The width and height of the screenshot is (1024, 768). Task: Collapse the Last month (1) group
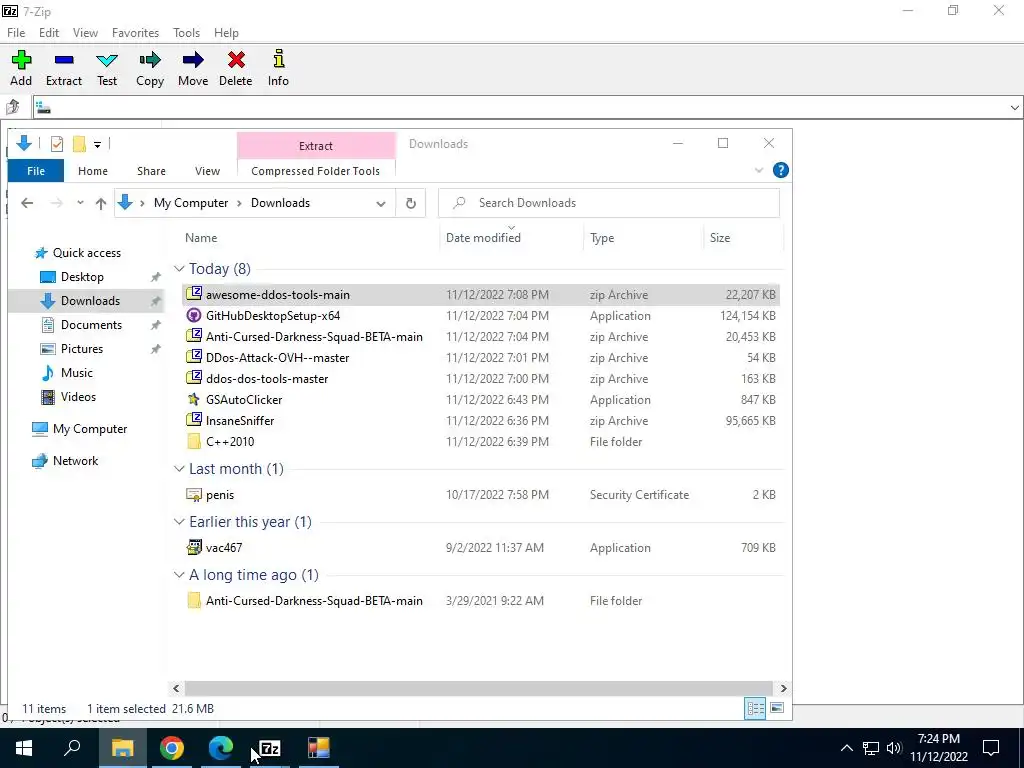179,468
